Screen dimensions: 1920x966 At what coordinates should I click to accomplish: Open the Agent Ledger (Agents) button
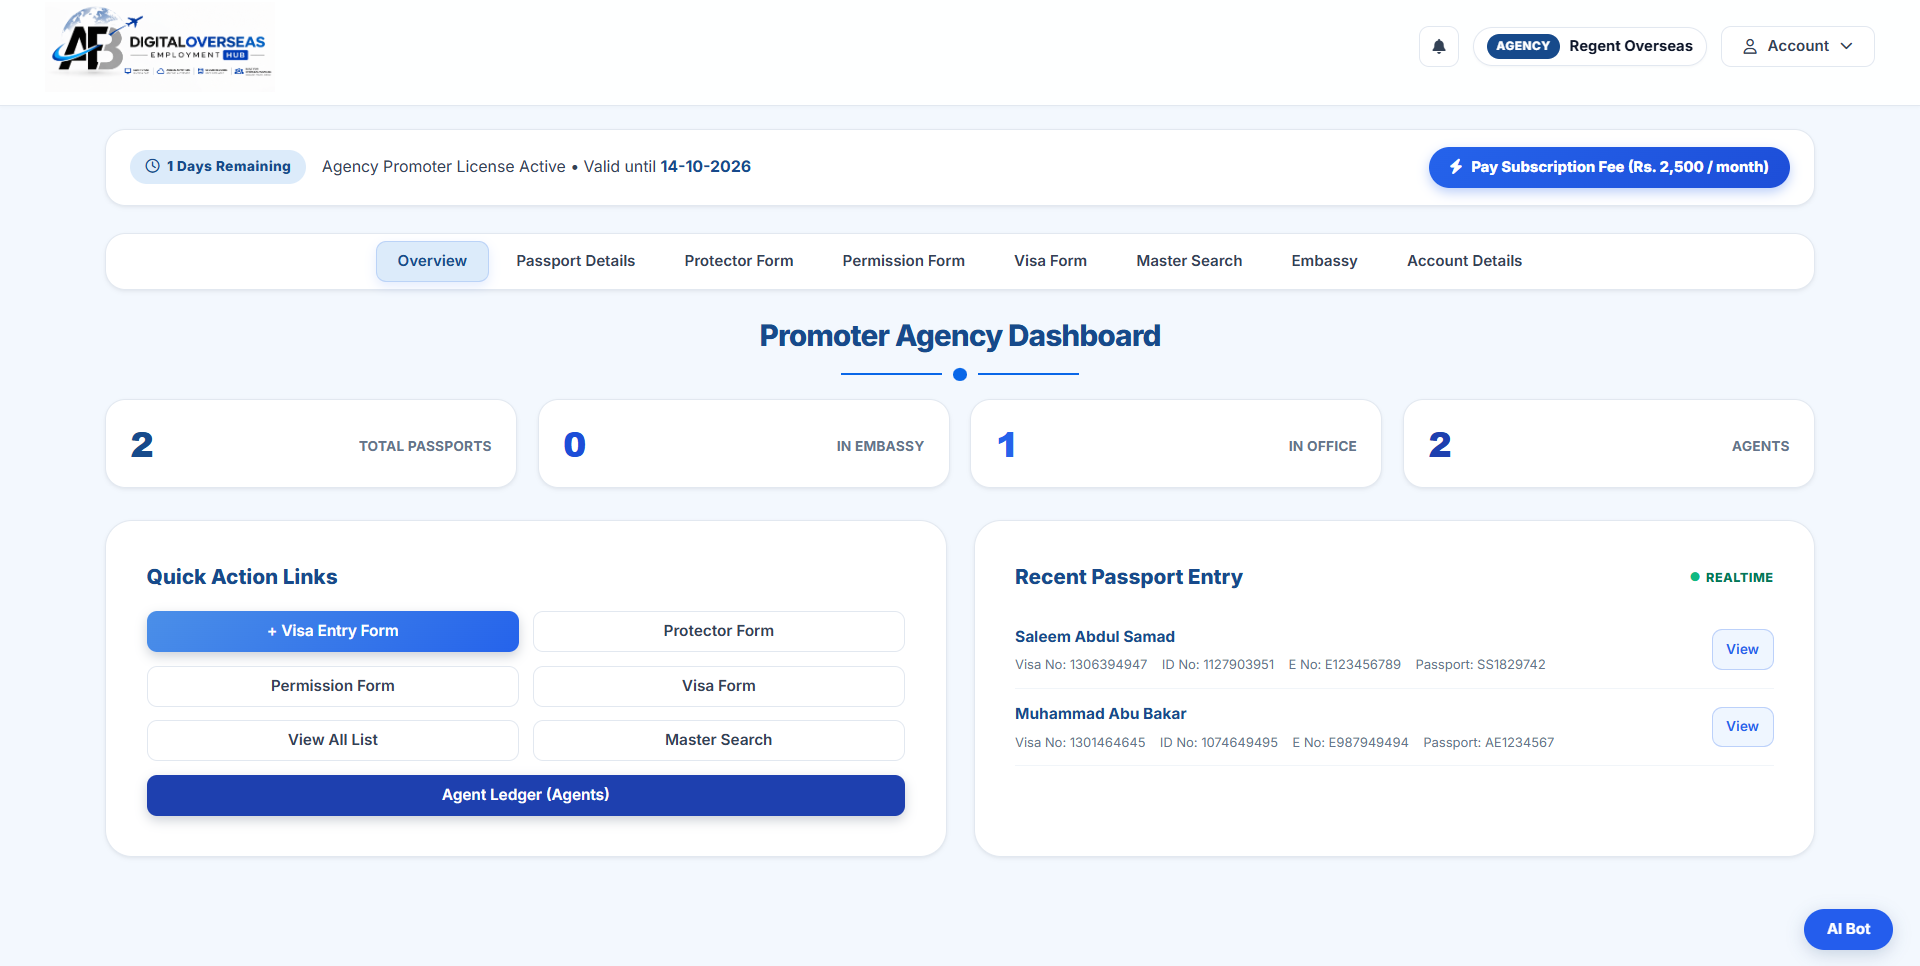(x=526, y=795)
